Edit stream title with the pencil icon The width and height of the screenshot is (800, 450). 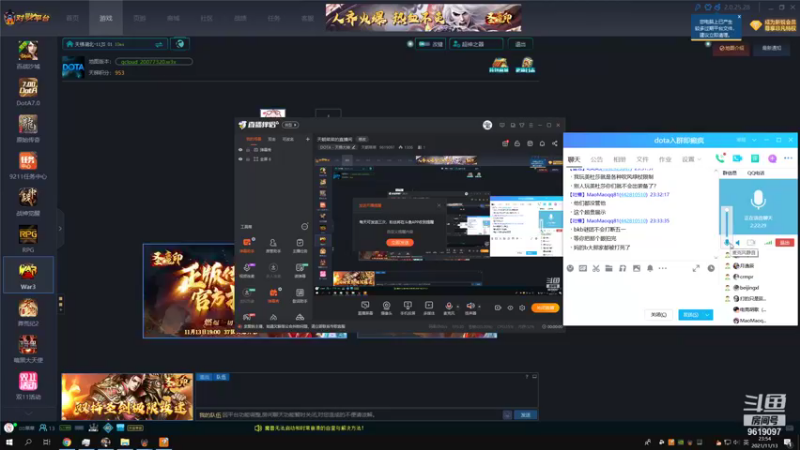click(x=354, y=147)
